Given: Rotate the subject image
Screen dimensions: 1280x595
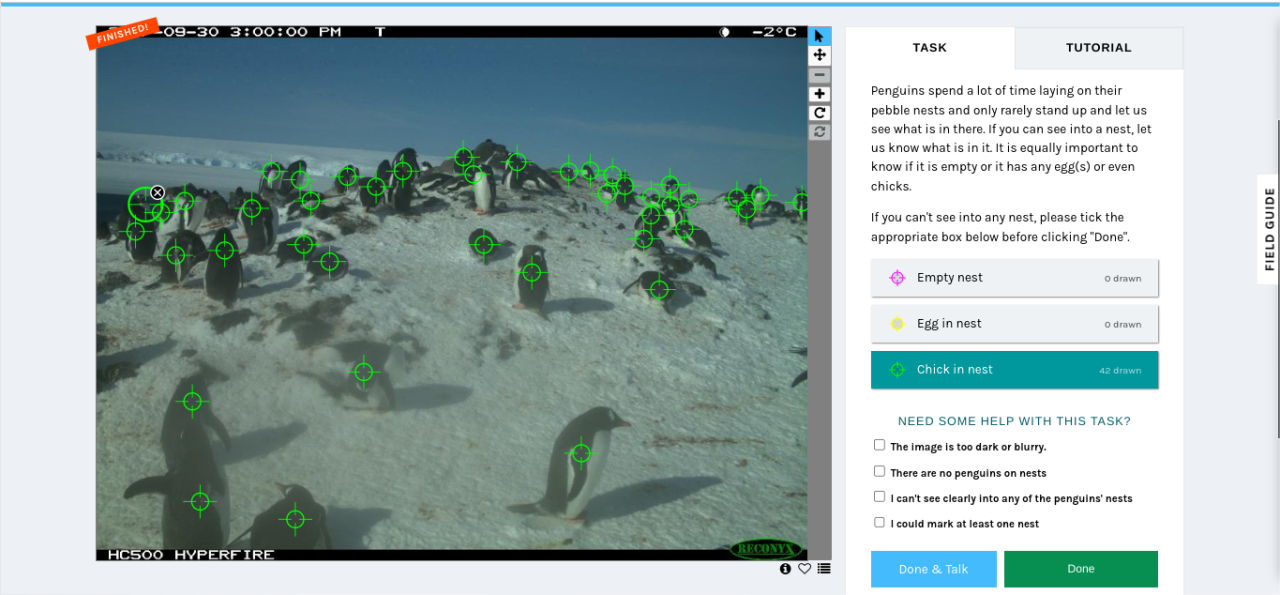Looking at the screenshot, I should coord(819,113).
